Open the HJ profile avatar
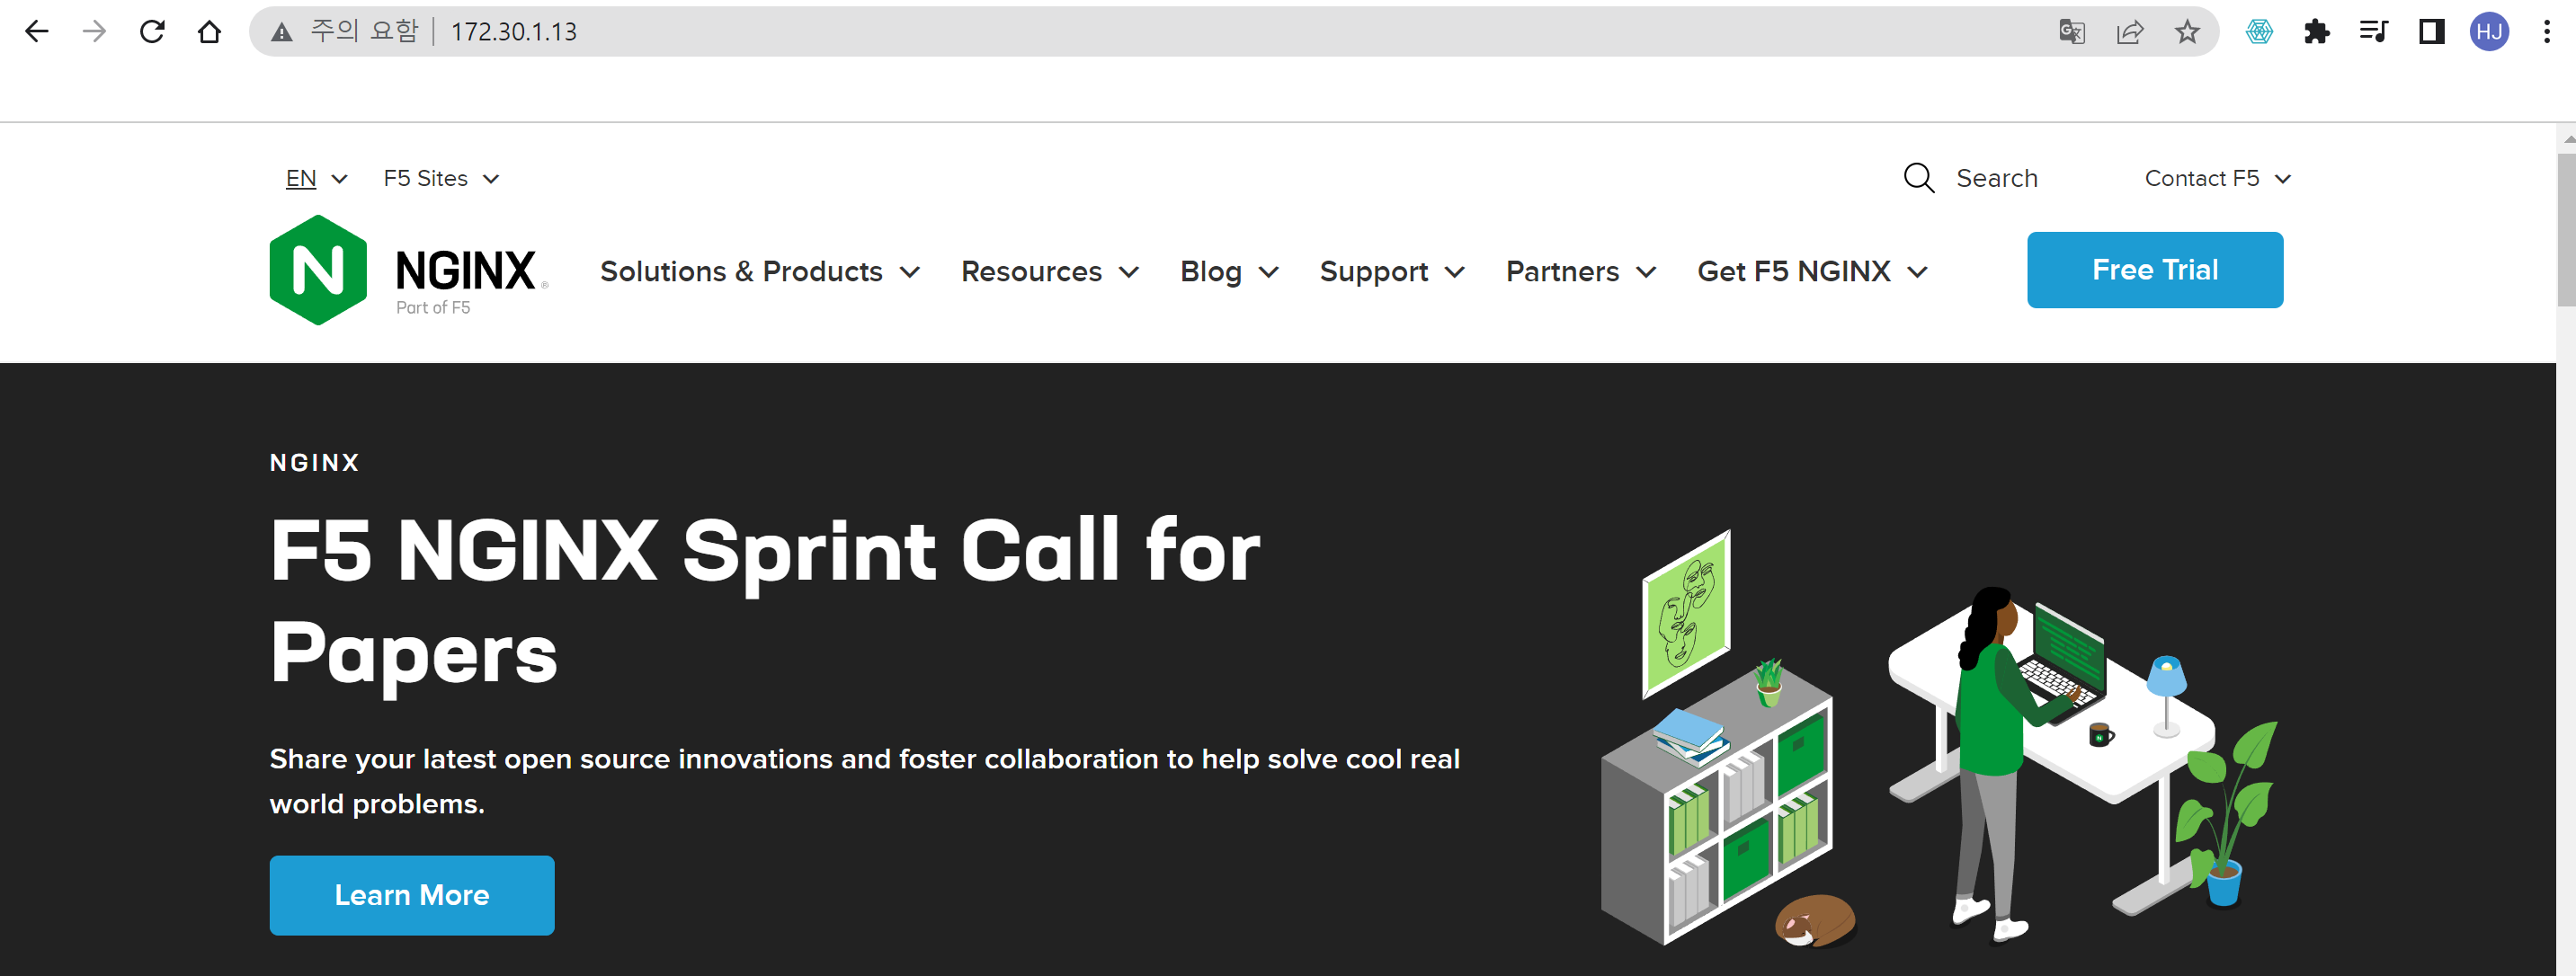Image resolution: width=2576 pixels, height=976 pixels. click(2489, 32)
